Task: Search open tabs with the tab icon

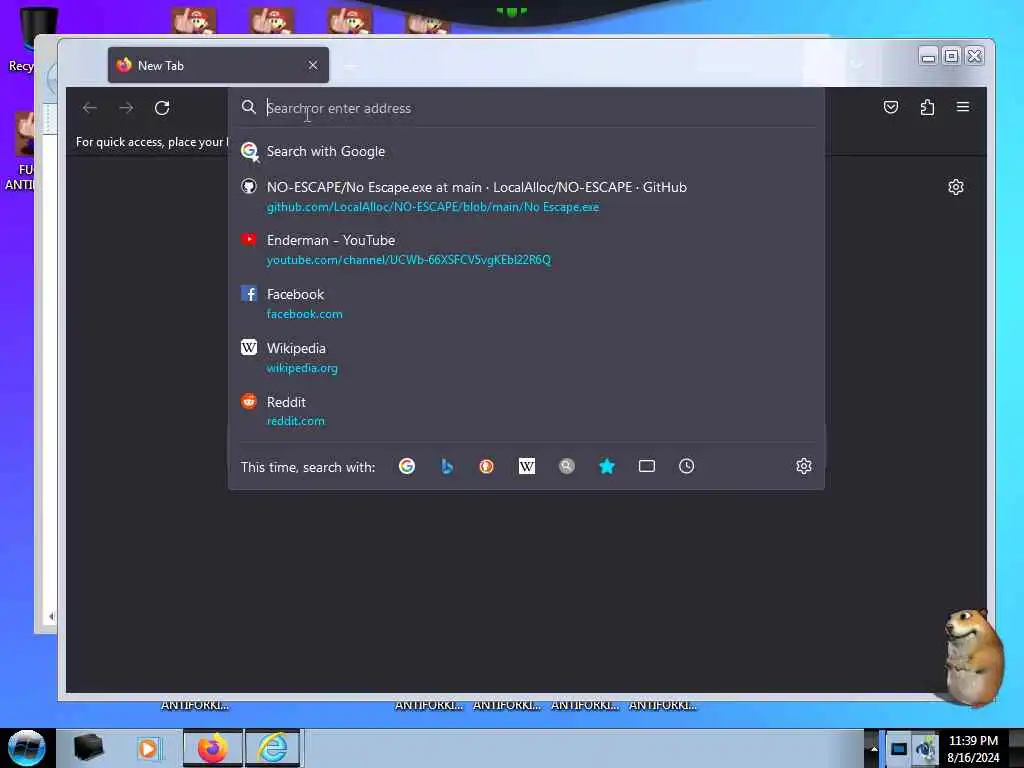Action: [x=647, y=466]
